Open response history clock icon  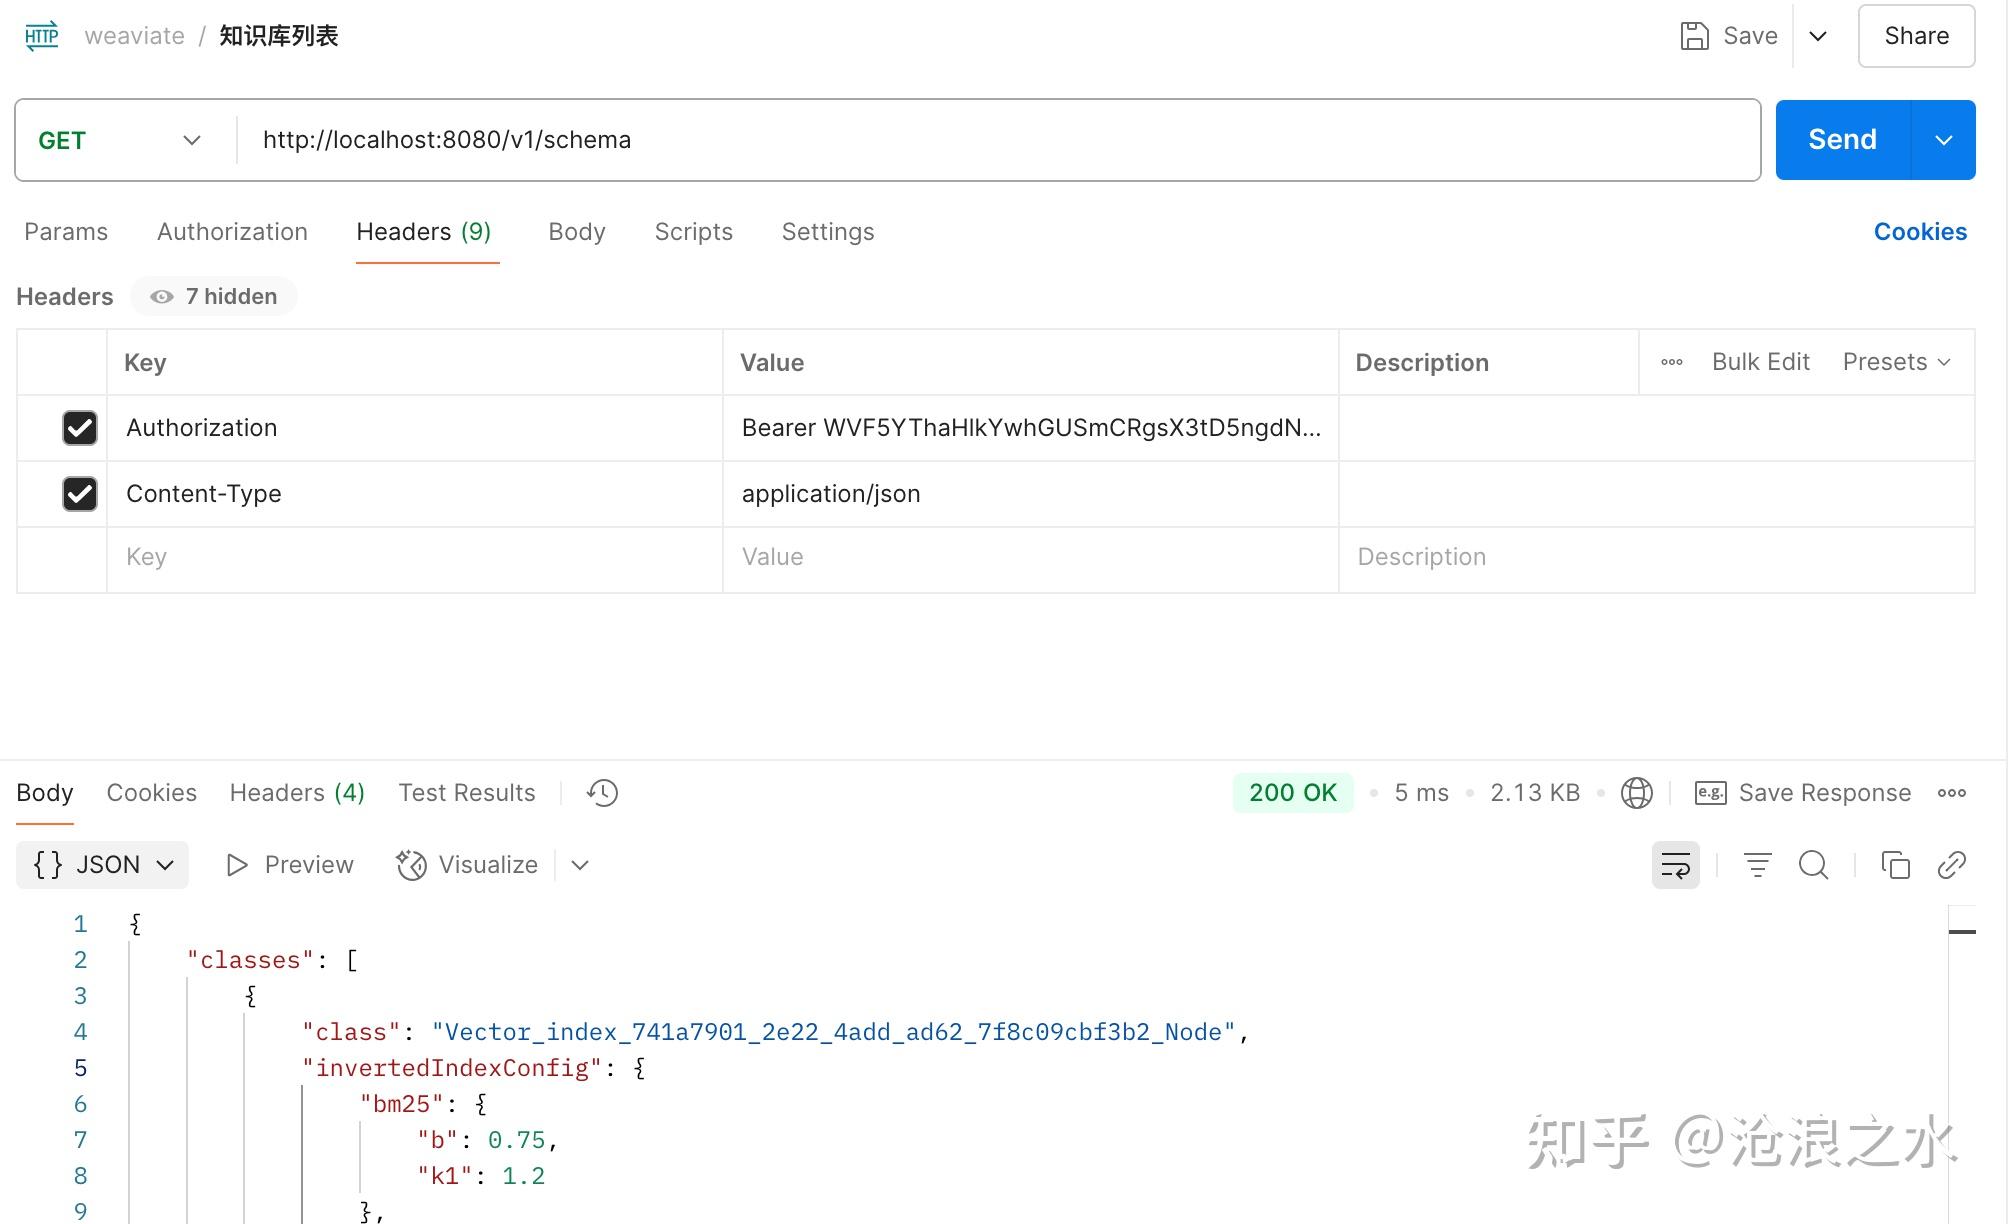click(x=602, y=793)
